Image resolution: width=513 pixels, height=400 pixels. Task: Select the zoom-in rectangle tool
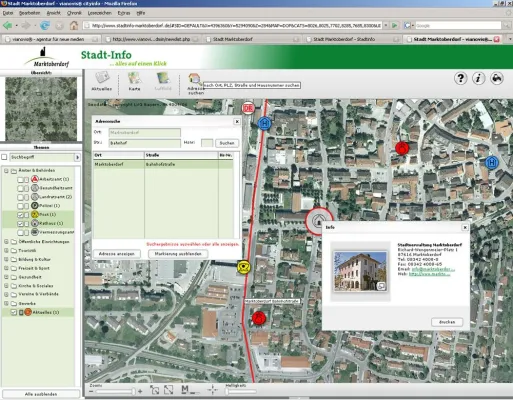click(x=154, y=390)
